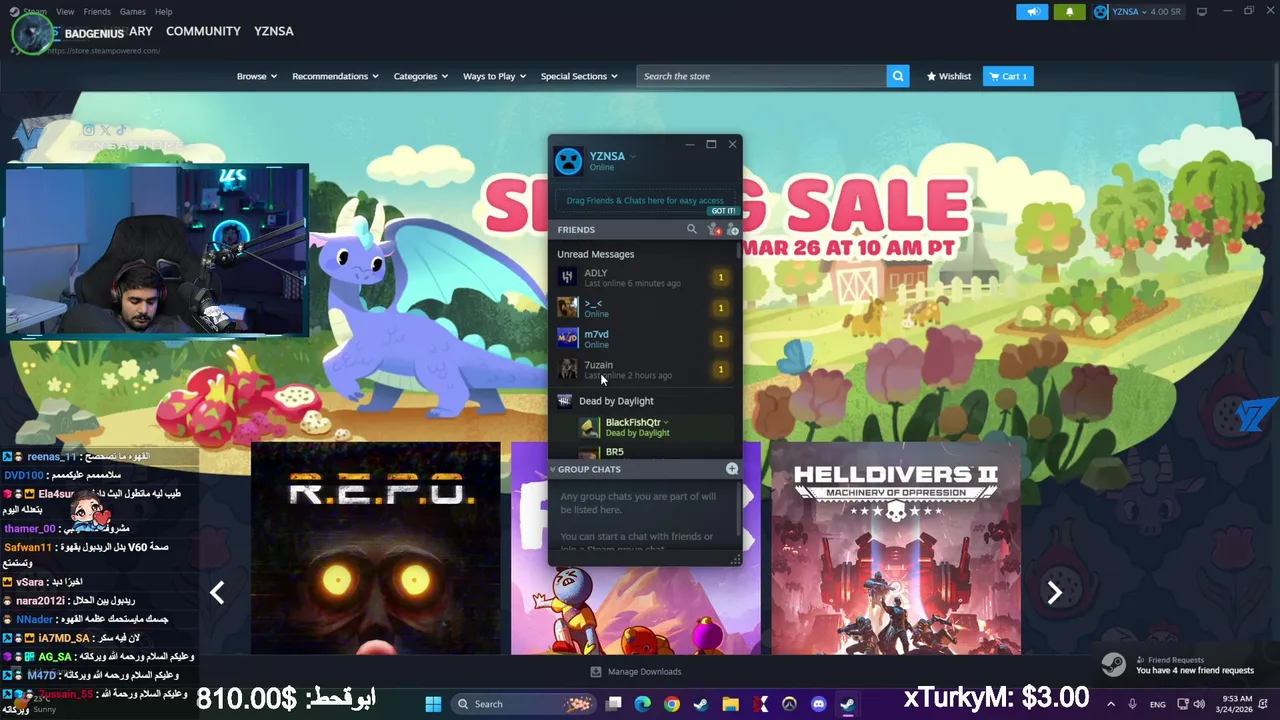1280x720 pixels.
Task: Click the volume speaker tray icon
Action: (1199, 704)
